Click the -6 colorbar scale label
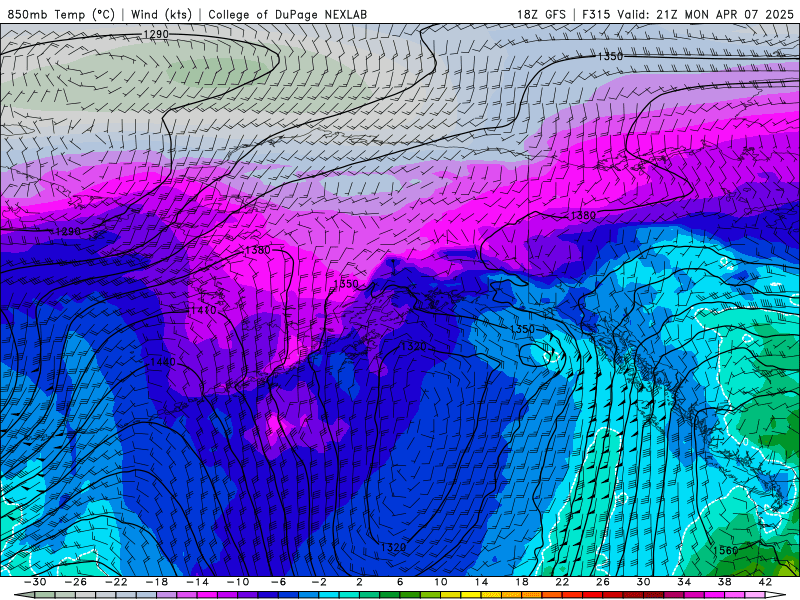The width and height of the screenshot is (800, 600). (x=278, y=582)
